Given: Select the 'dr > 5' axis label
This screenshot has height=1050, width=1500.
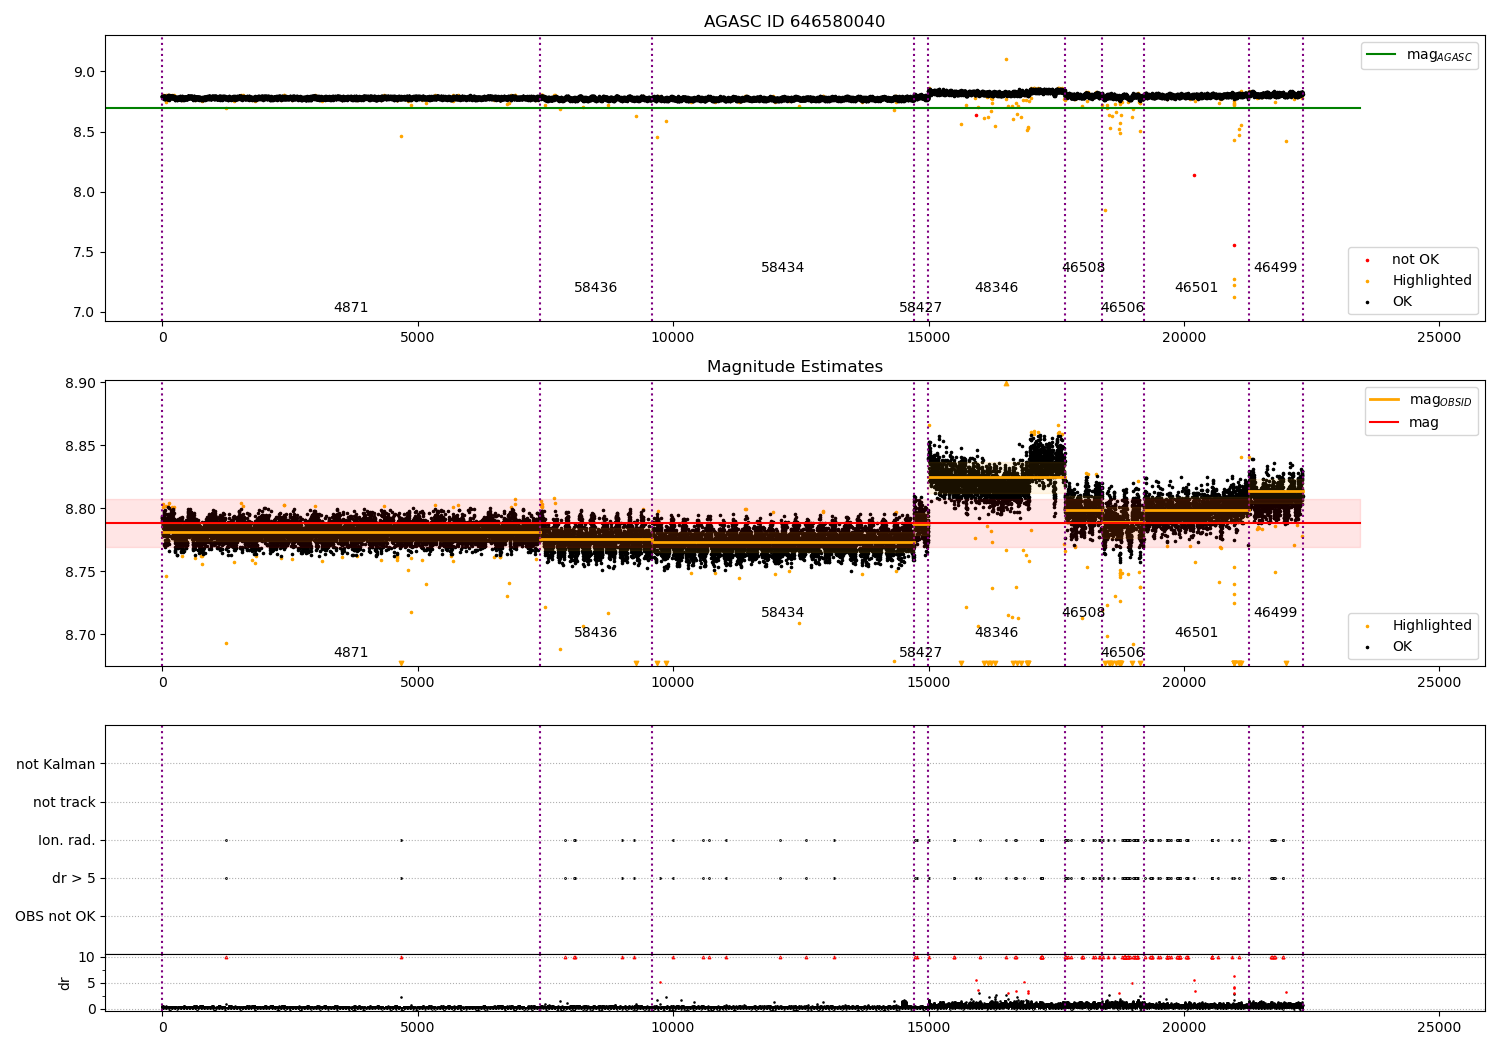Looking at the screenshot, I should 74,879.
